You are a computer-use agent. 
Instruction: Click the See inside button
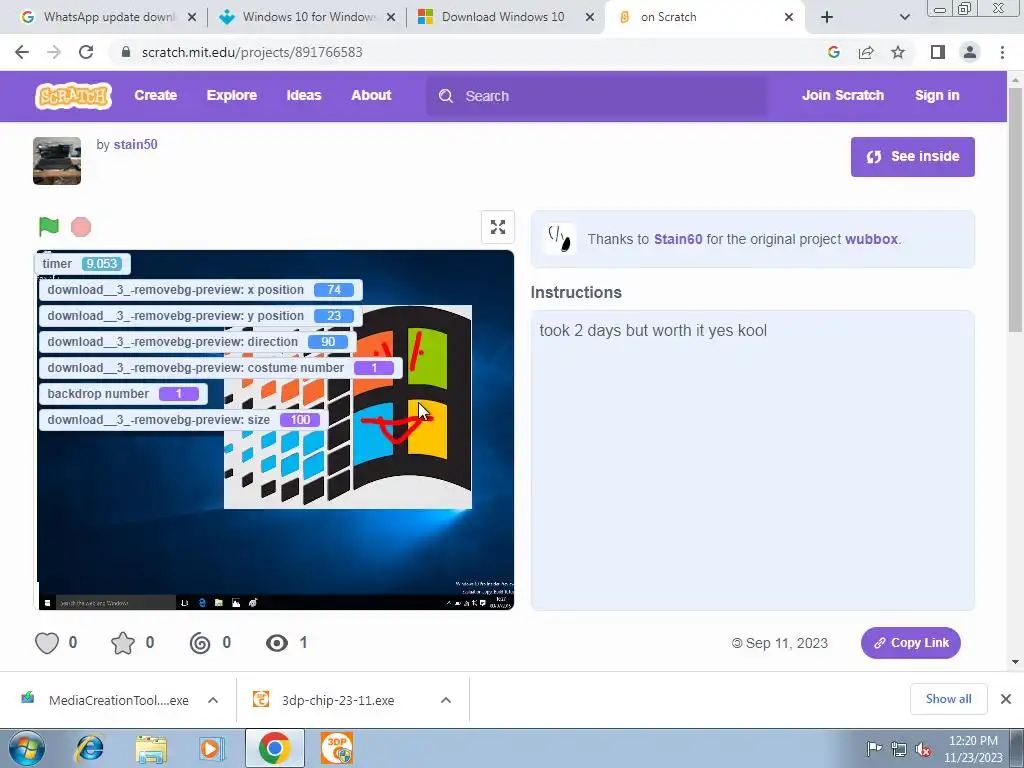point(912,157)
